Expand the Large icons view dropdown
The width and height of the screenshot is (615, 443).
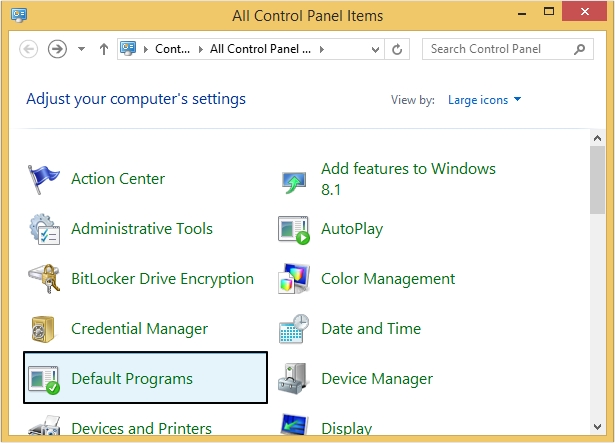click(485, 100)
